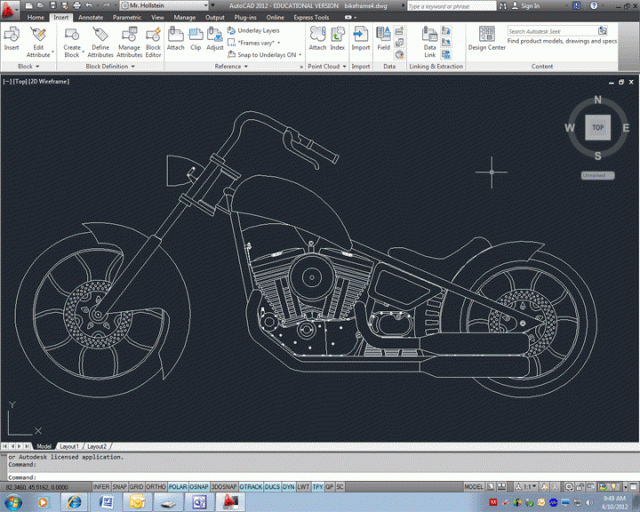This screenshot has height=512, width=640.
Task: Open the Parametric ribbon tab
Action: click(x=127, y=17)
